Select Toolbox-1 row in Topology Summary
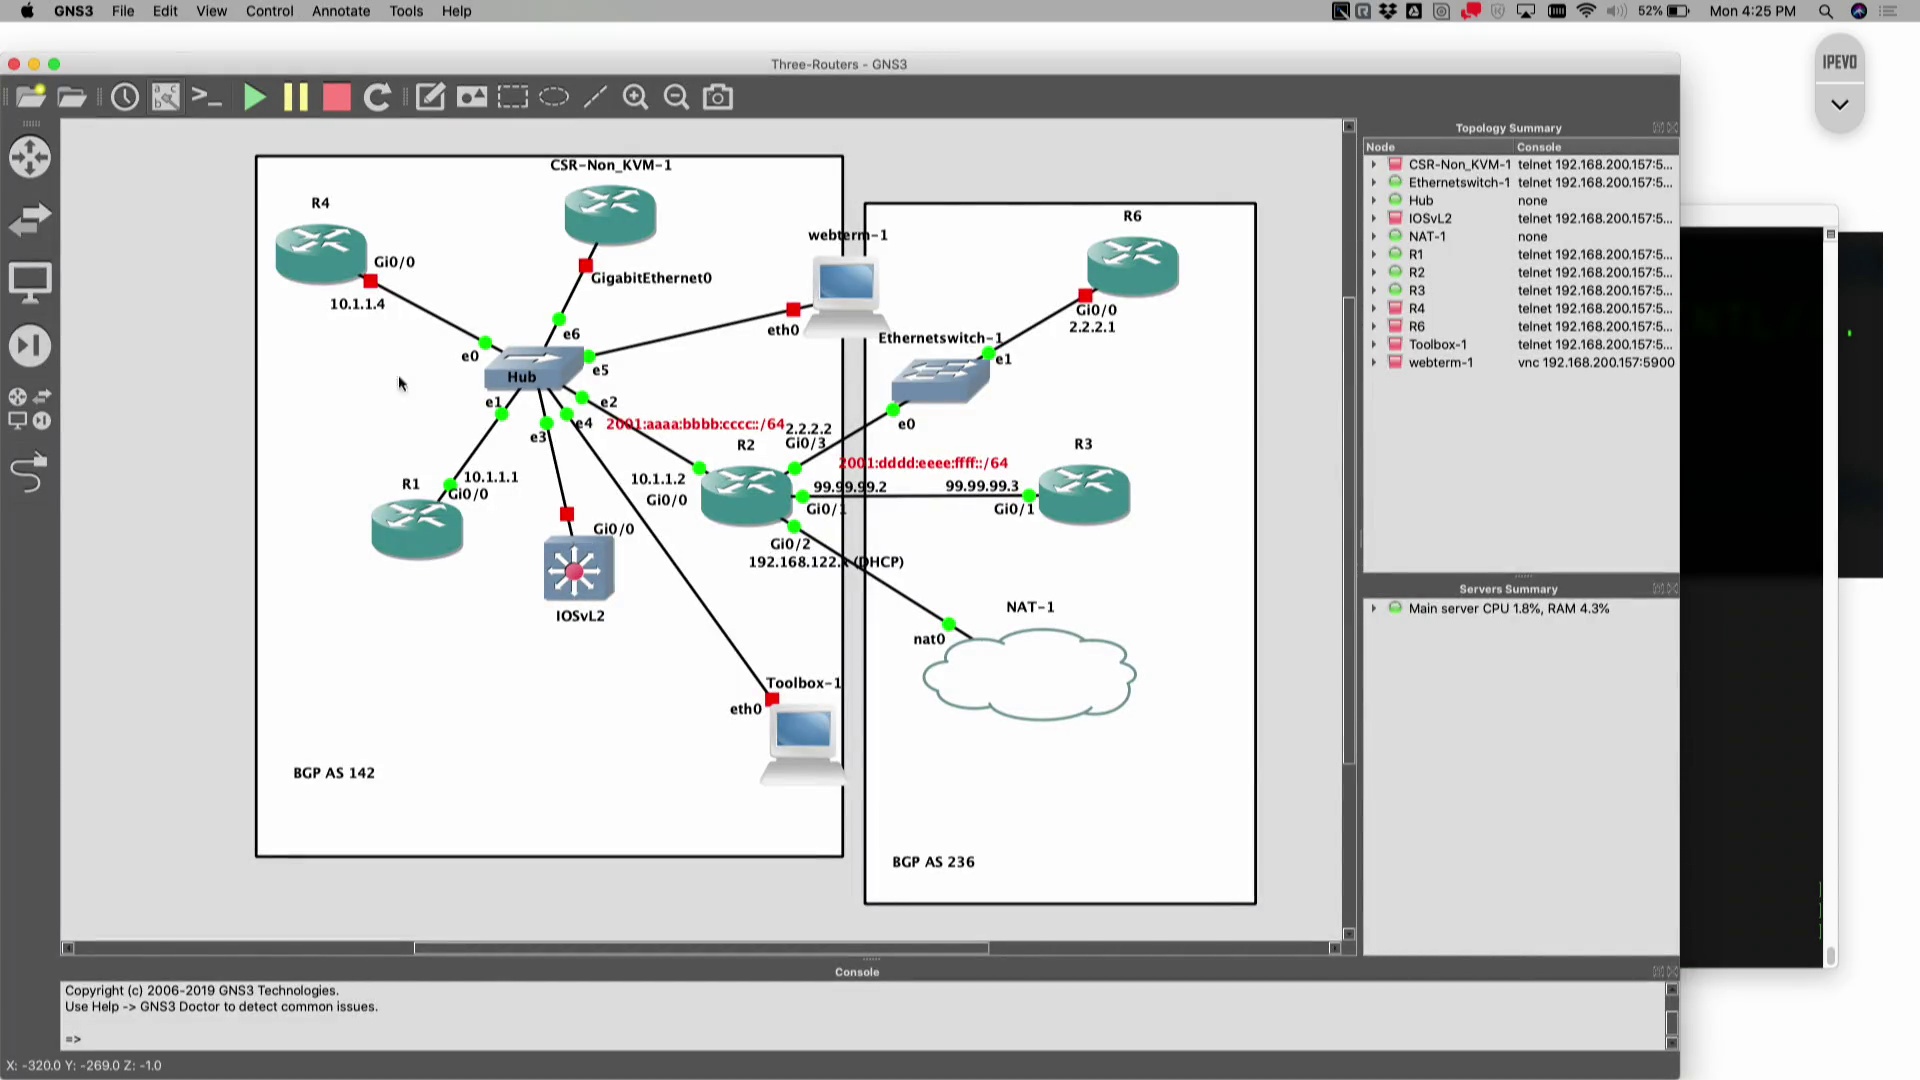The width and height of the screenshot is (1920, 1080). click(1521, 344)
